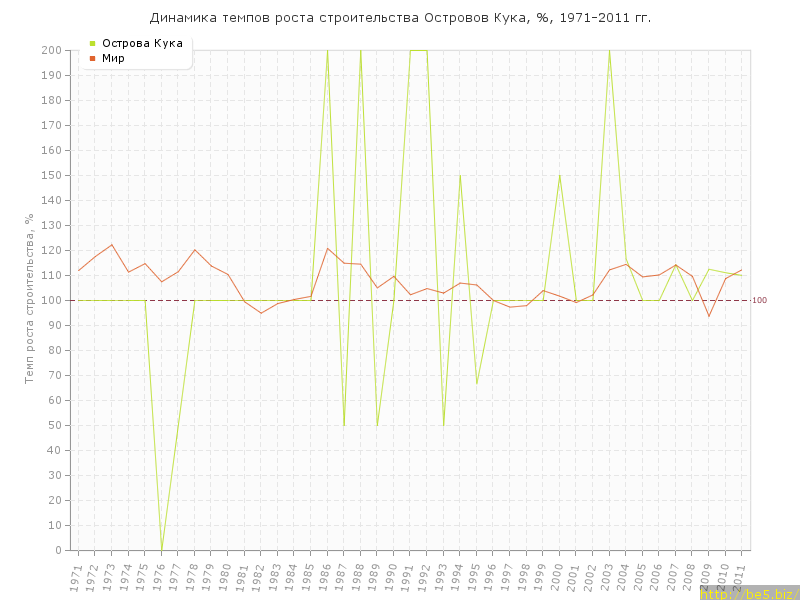Click the chart title about Островов Кука
This screenshot has height=600, width=800.
[x=400, y=18]
